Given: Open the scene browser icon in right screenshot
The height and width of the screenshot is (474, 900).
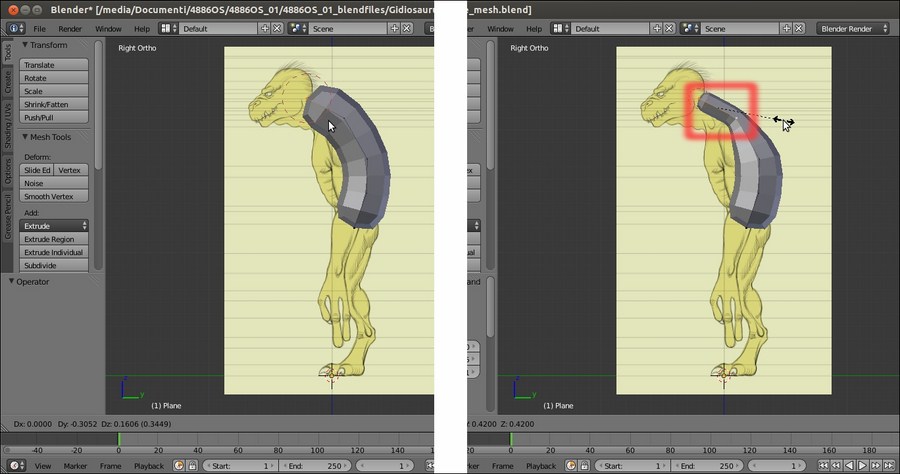Looking at the screenshot, I should tap(689, 28).
